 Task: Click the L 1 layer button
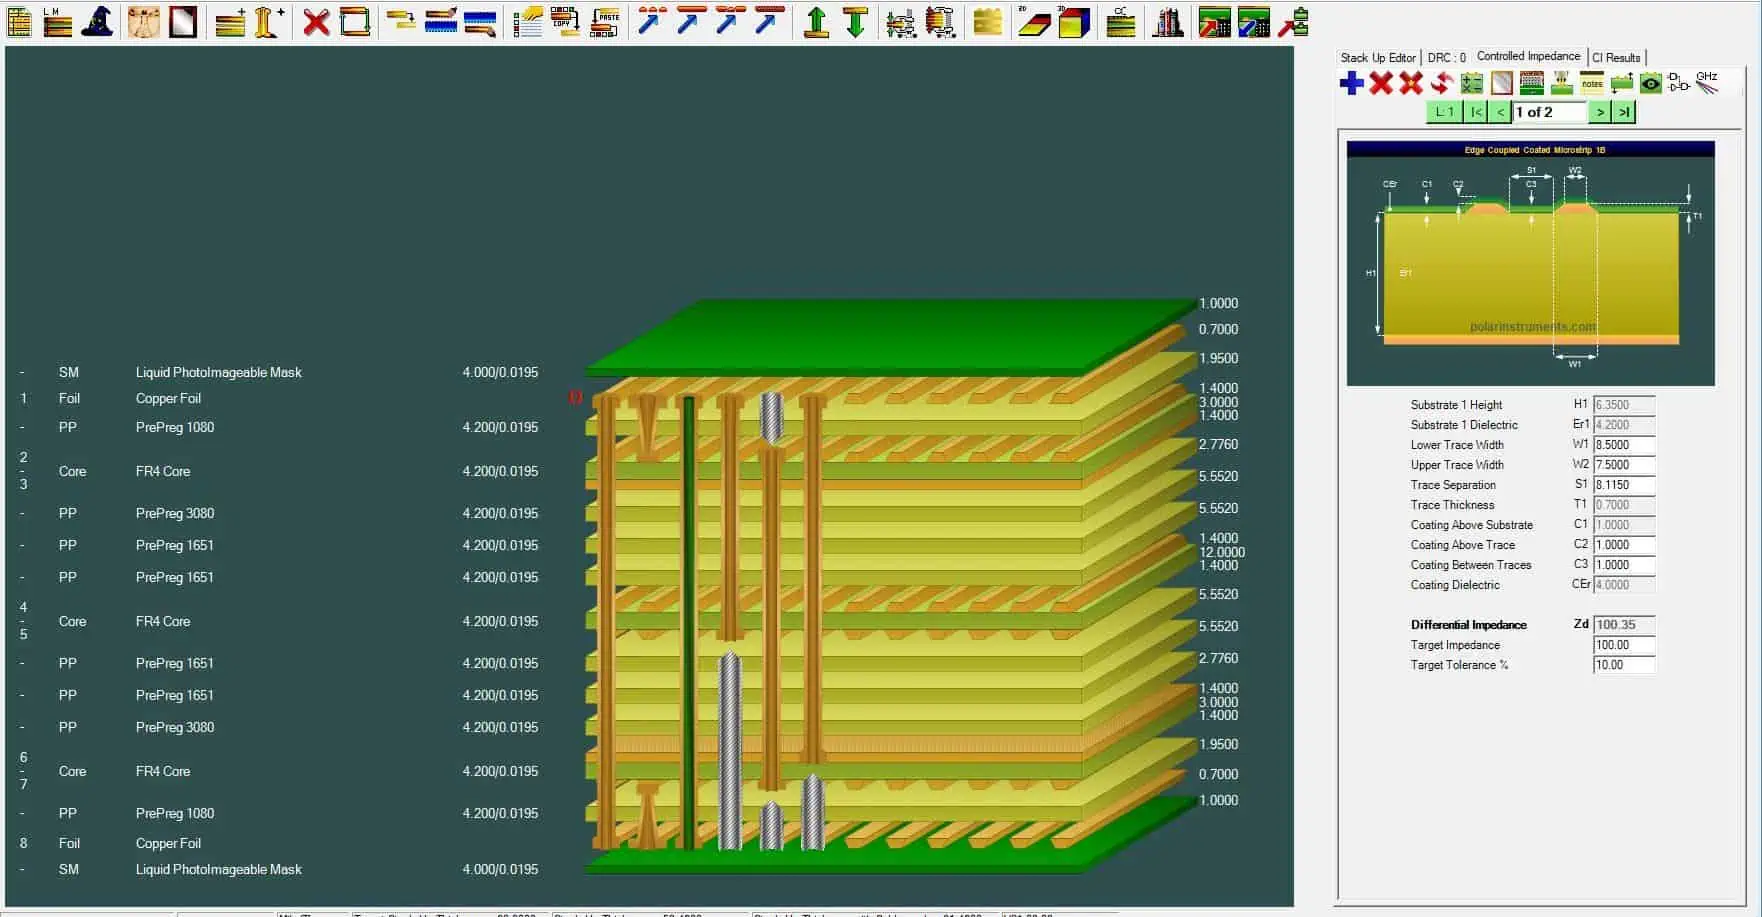tap(1443, 112)
